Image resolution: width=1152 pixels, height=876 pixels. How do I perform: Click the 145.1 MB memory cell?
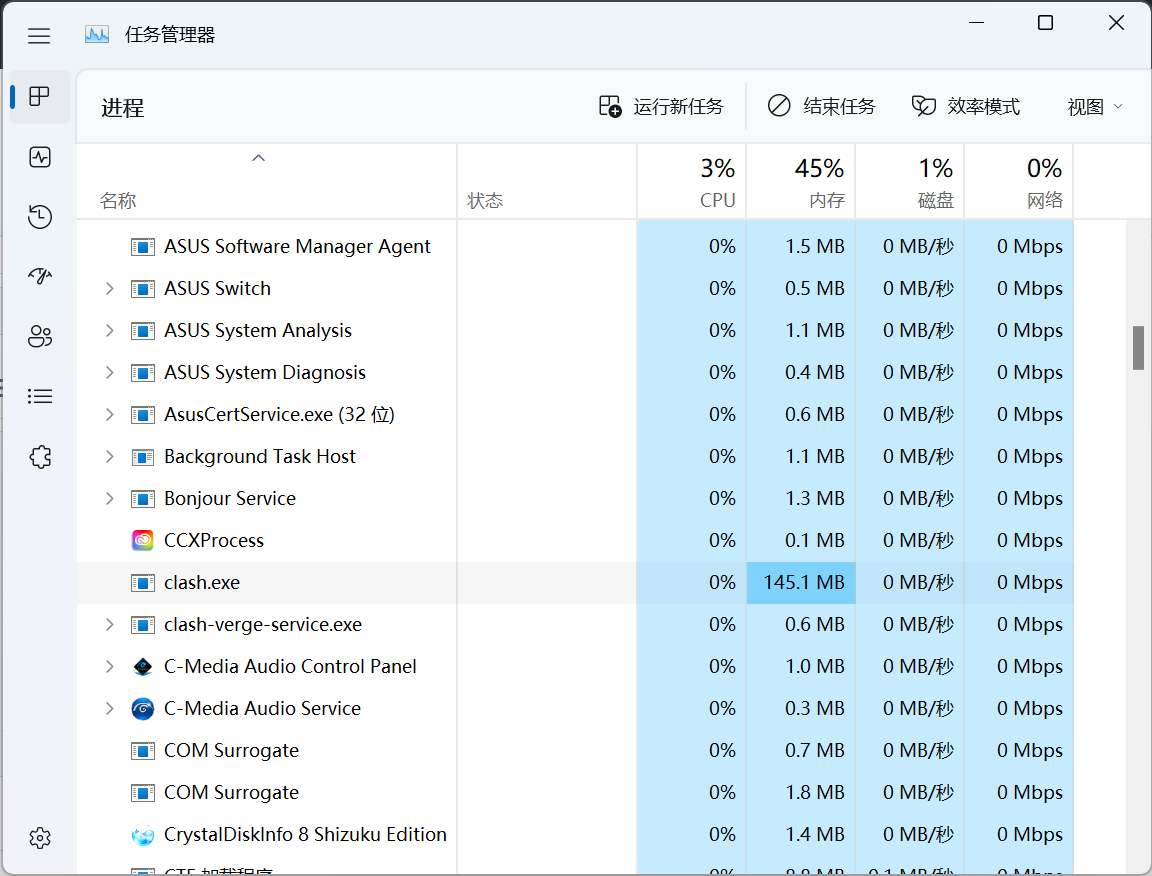click(801, 583)
